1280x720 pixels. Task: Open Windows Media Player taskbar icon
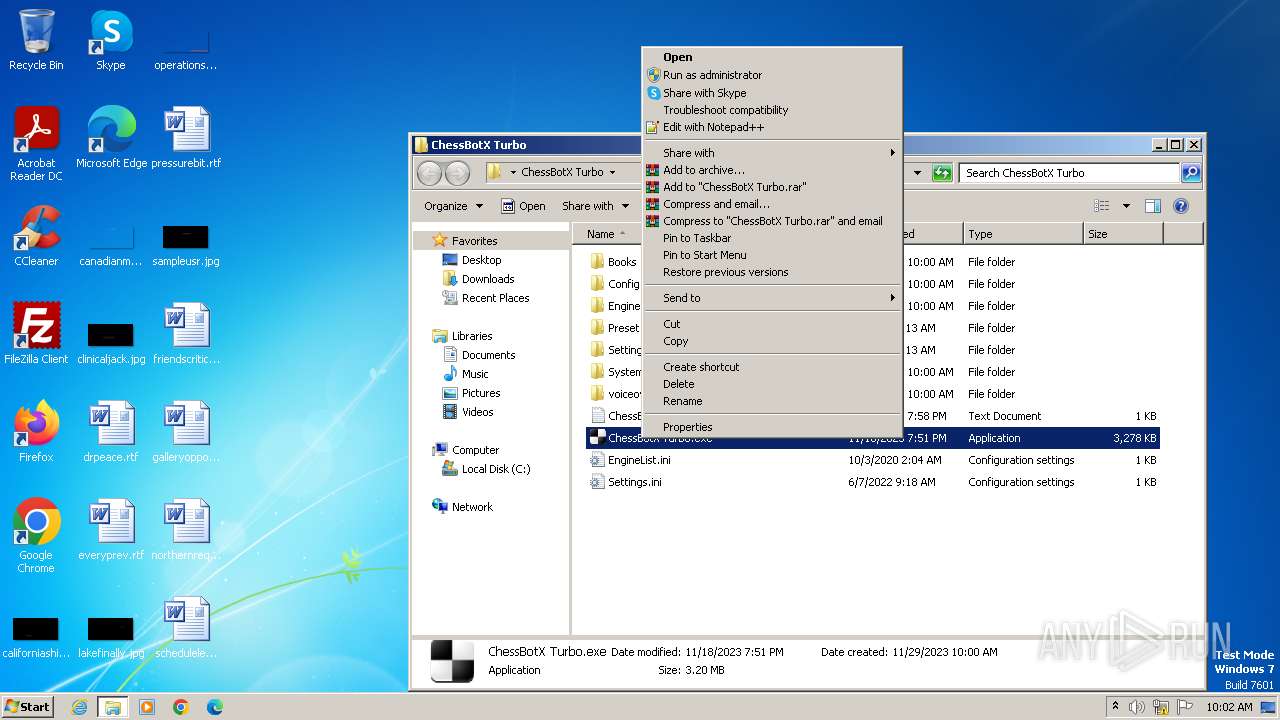pos(147,707)
